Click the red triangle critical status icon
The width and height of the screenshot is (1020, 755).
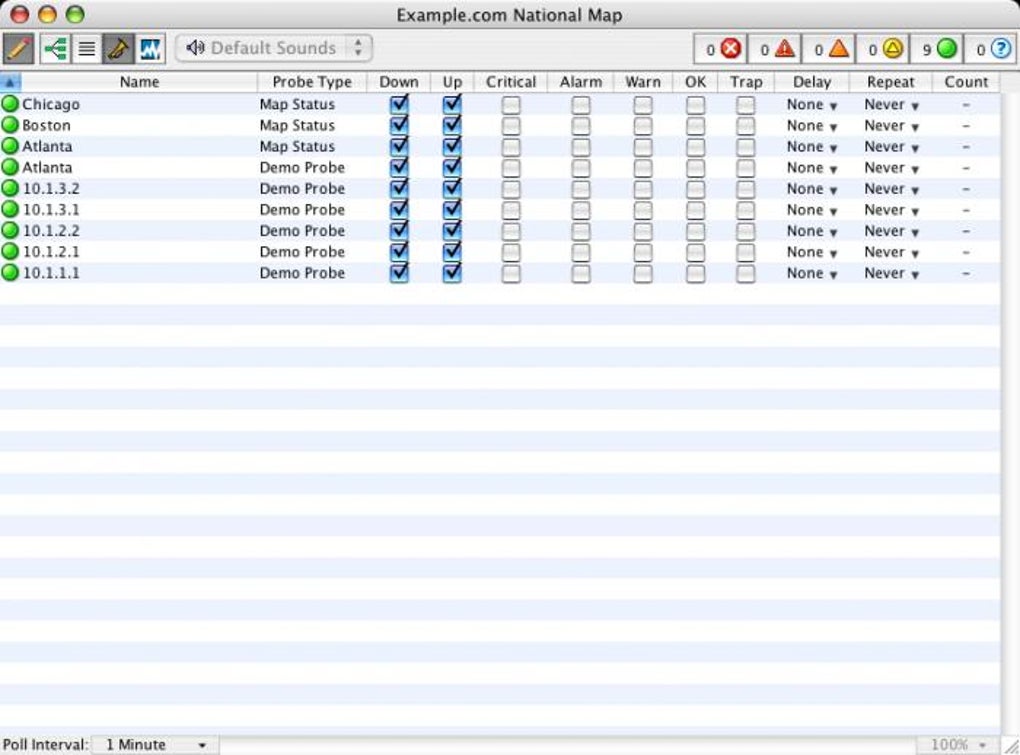[785, 49]
